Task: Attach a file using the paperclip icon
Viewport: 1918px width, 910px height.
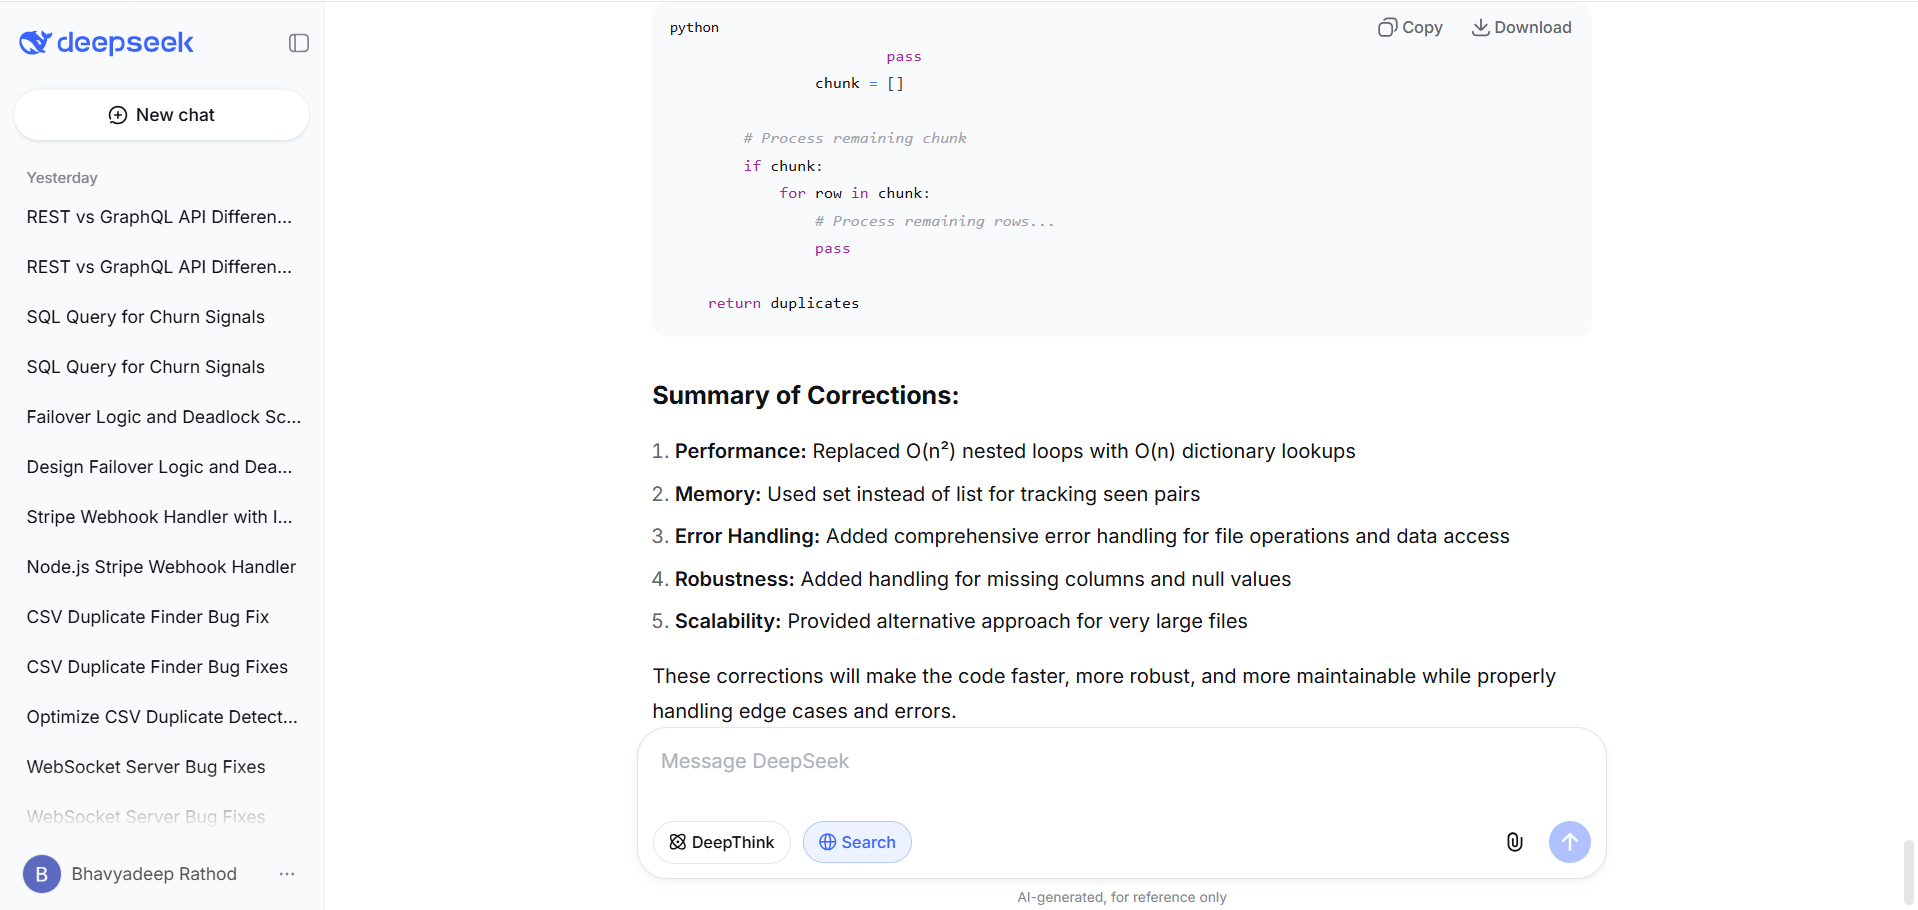Action: pos(1514,841)
